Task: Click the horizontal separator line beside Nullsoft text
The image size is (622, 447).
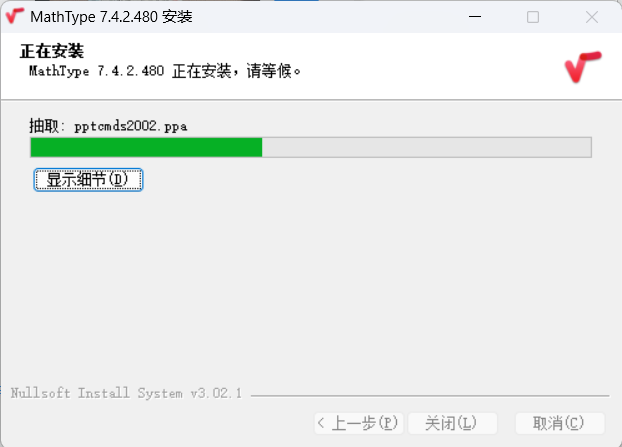Action: (430, 395)
